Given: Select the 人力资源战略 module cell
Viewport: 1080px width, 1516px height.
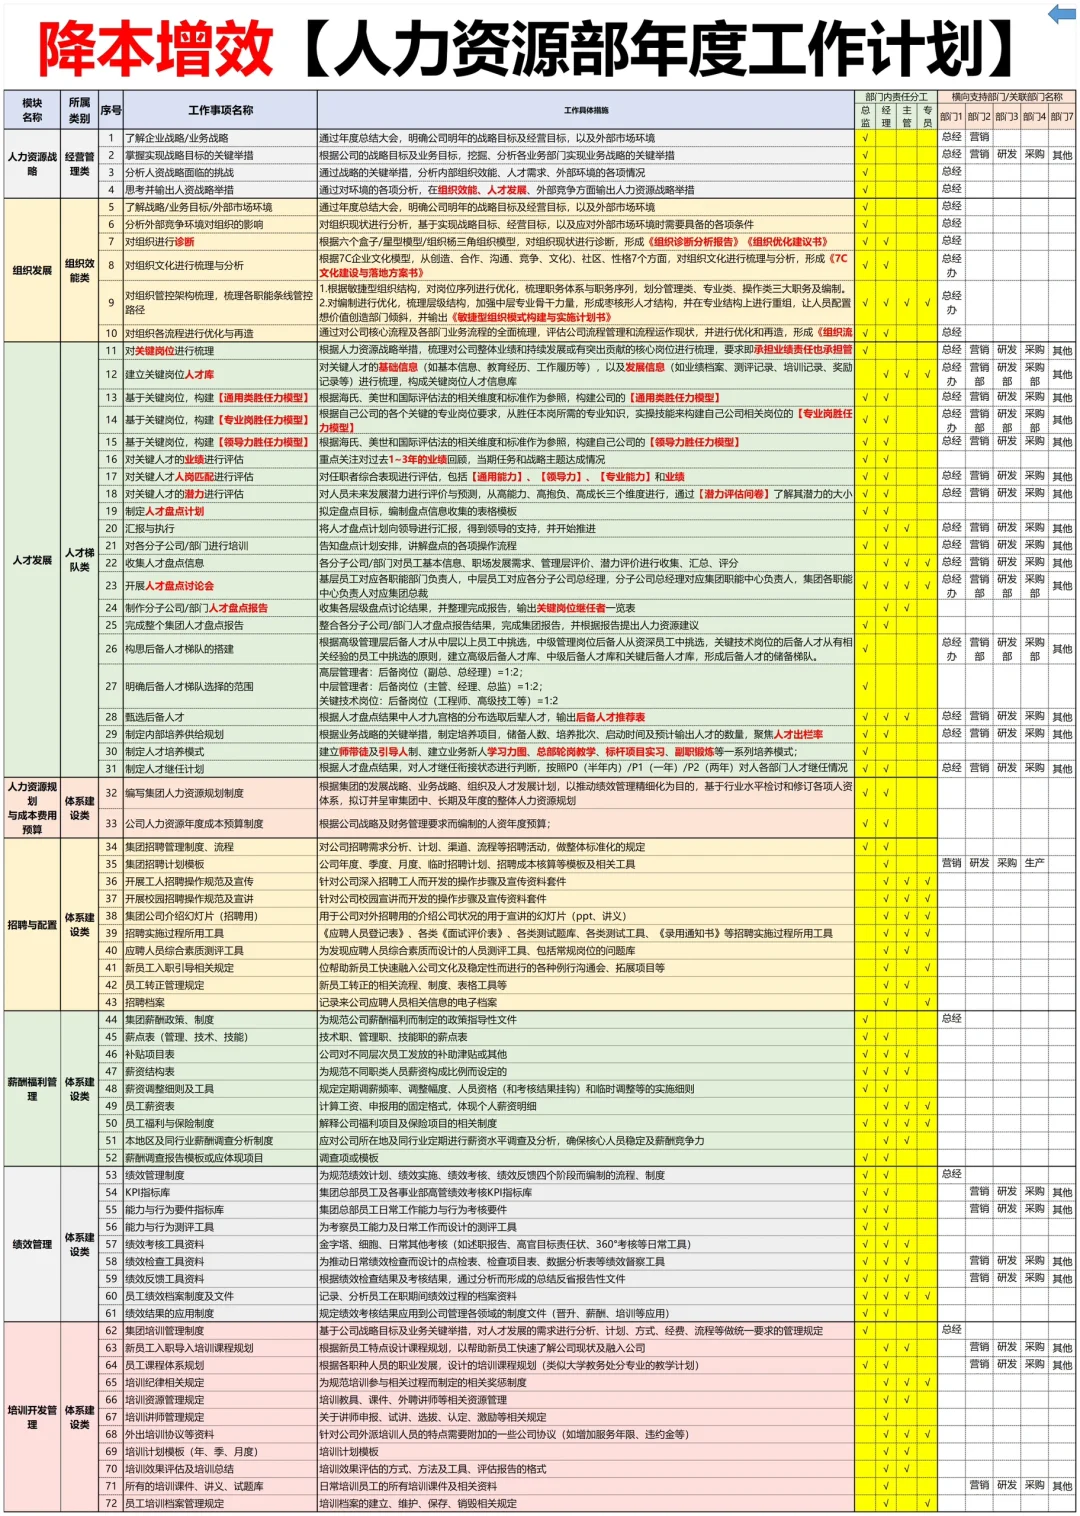Looking at the screenshot, I should [32, 164].
